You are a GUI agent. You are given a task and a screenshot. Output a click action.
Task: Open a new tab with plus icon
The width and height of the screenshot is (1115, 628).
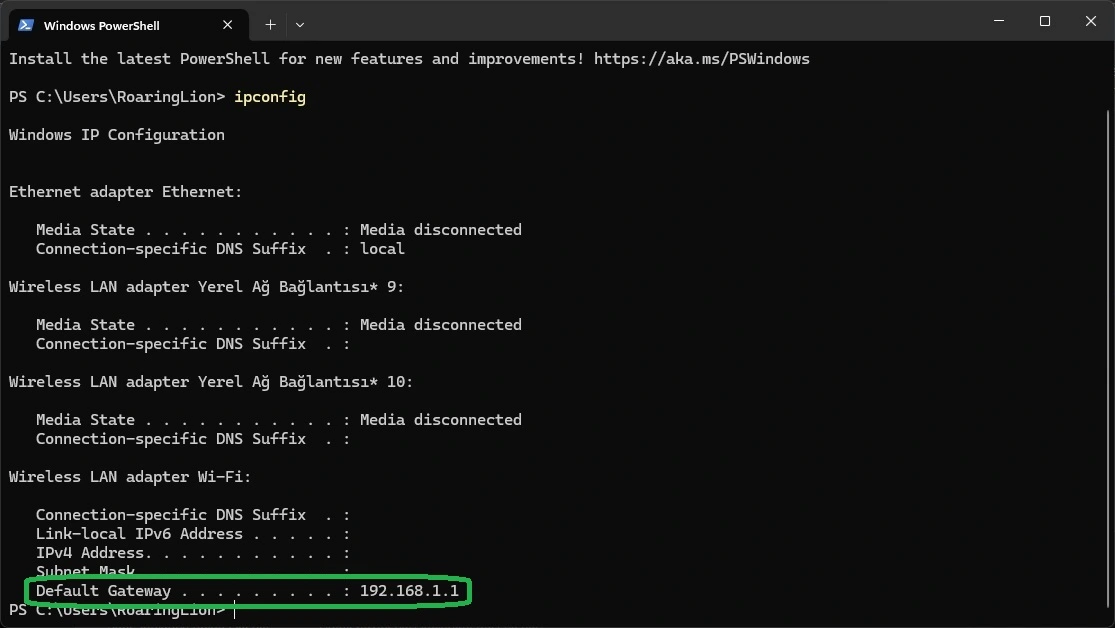tap(270, 25)
